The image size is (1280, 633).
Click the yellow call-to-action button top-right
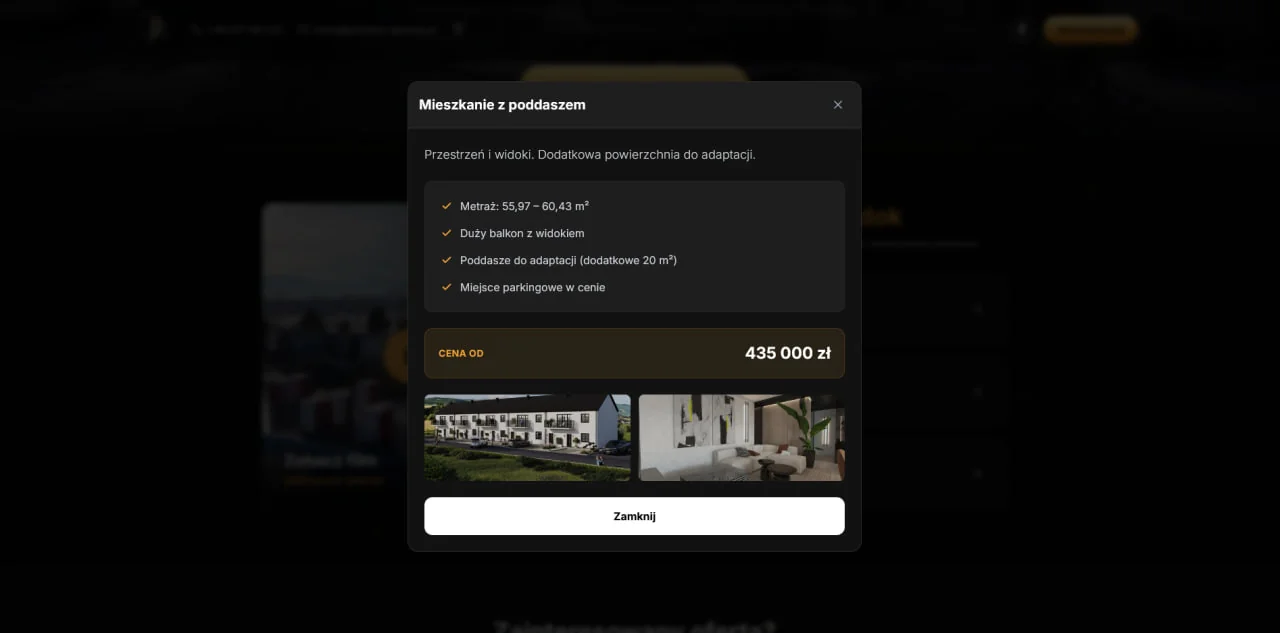coord(1090,29)
